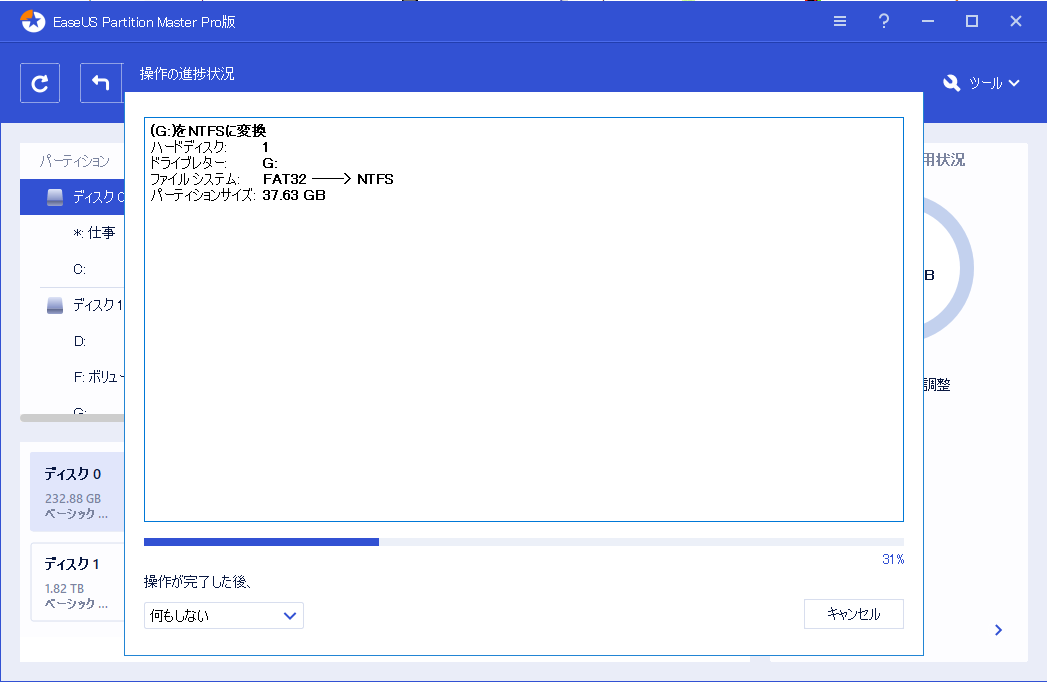Expand the right panel with the chevron arrow
Viewport: 1047px width, 682px height.
pos(998,630)
